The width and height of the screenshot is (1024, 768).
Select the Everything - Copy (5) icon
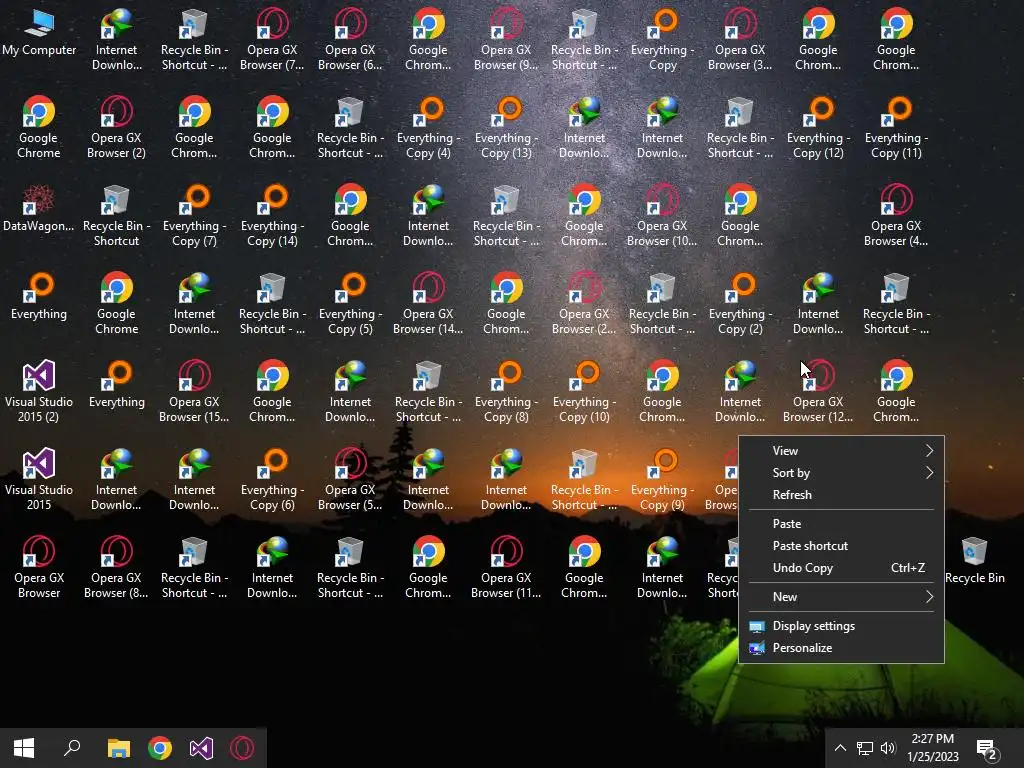click(x=350, y=304)
